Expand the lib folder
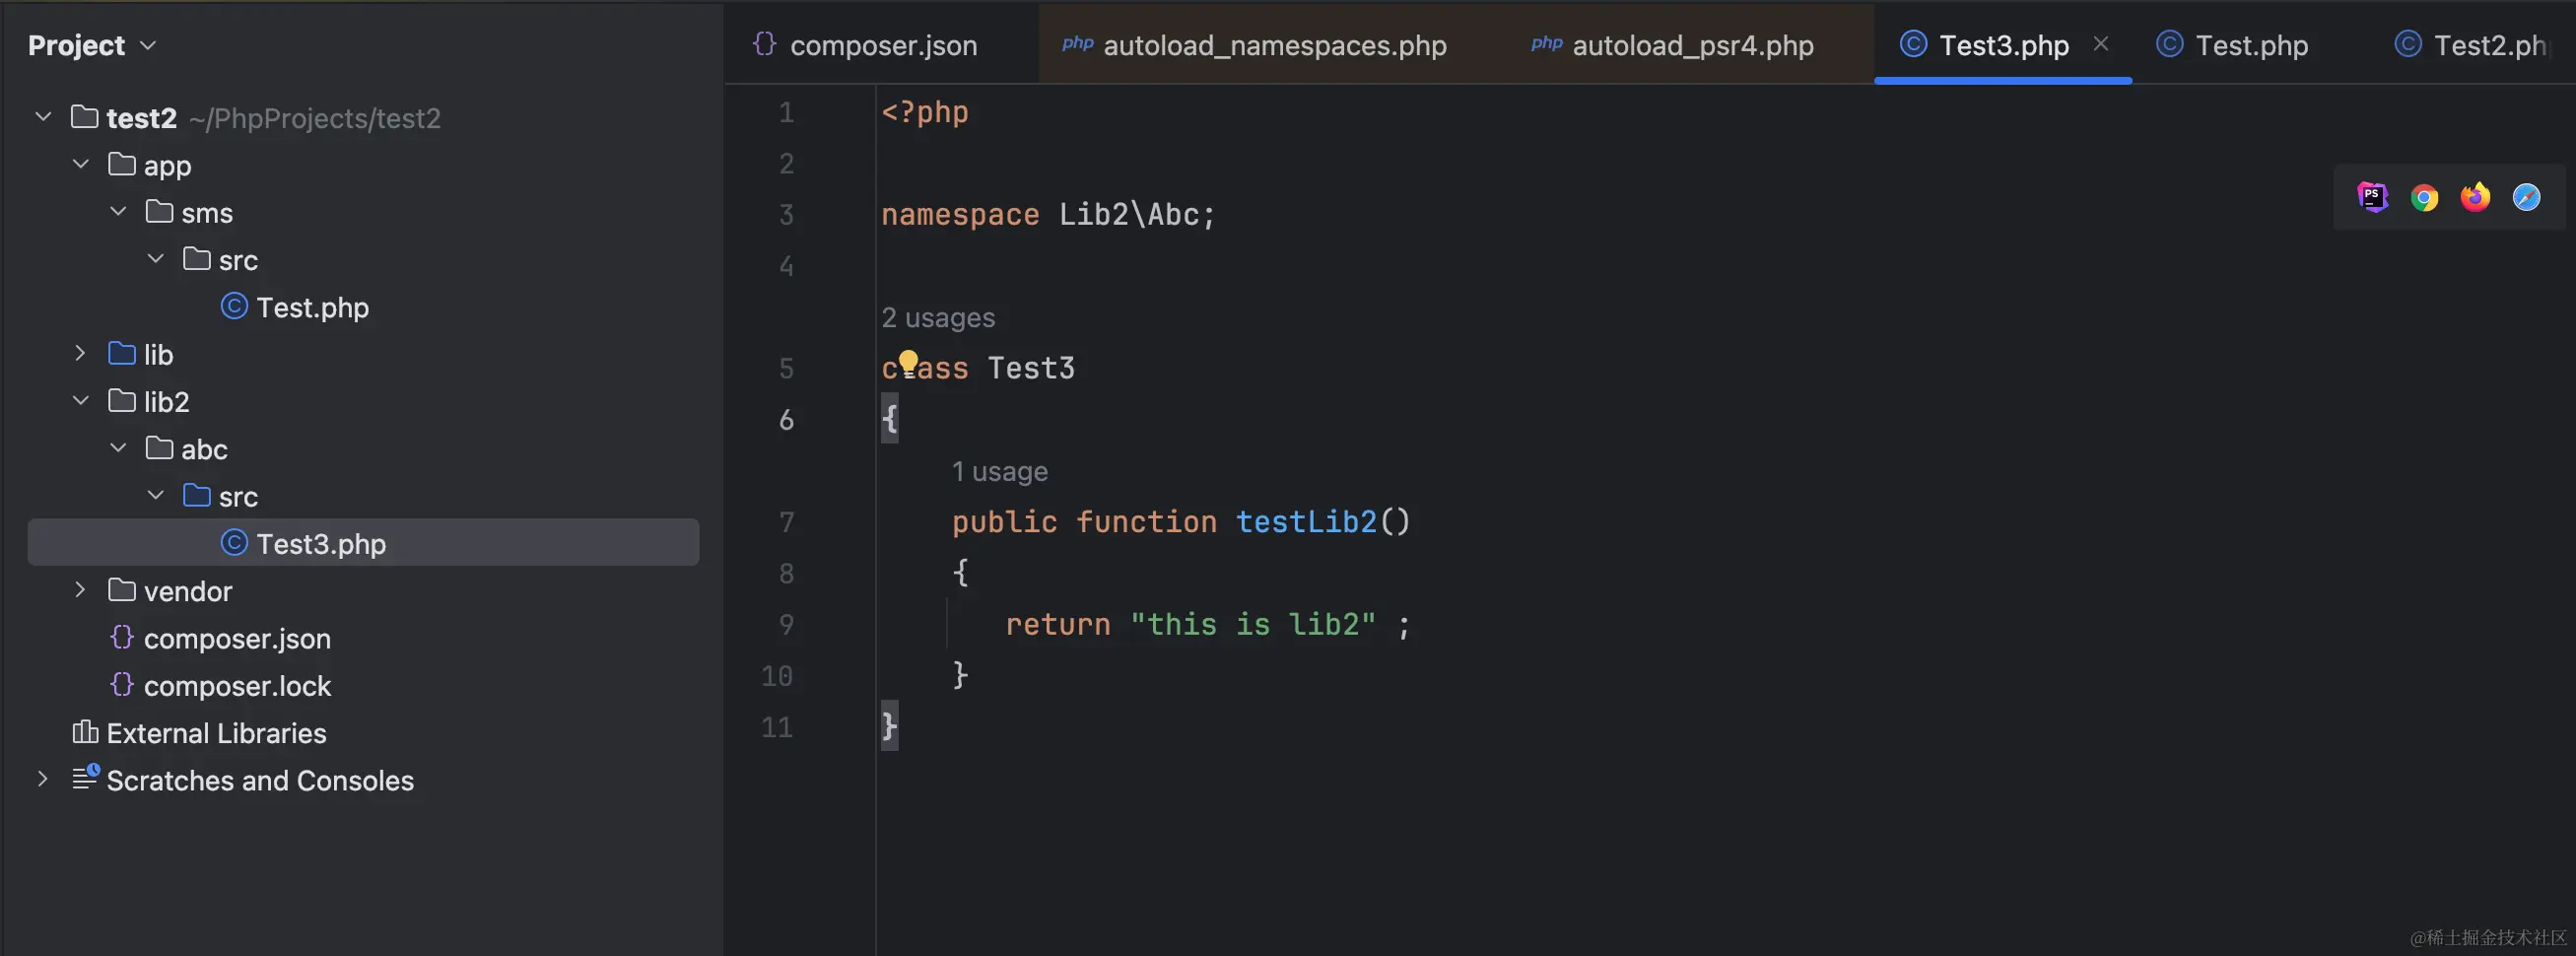Viewport: 2576px width, 956px height. click(x=80, y=353)
